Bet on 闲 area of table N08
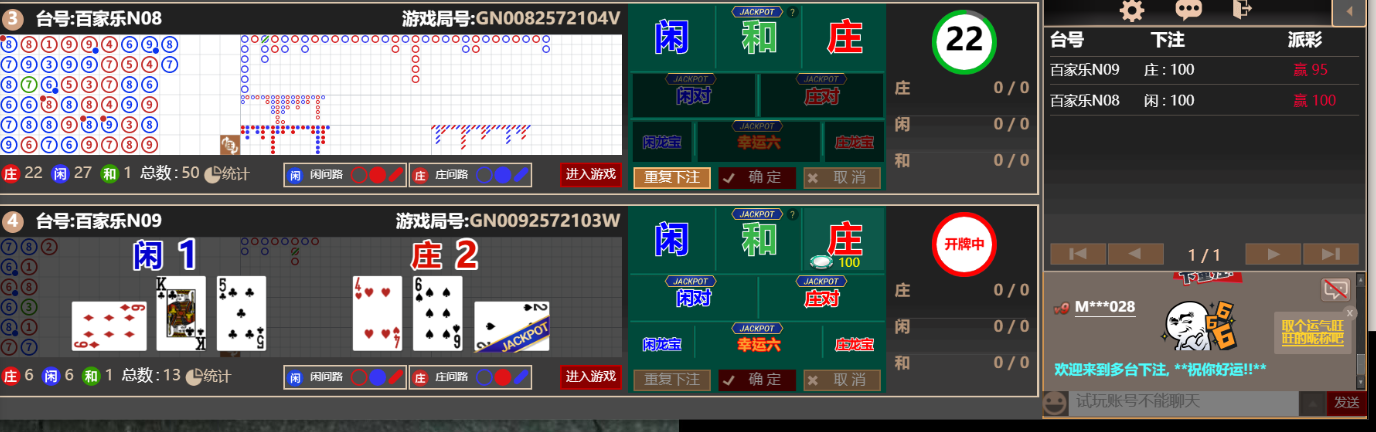 [x=671, y=37]
